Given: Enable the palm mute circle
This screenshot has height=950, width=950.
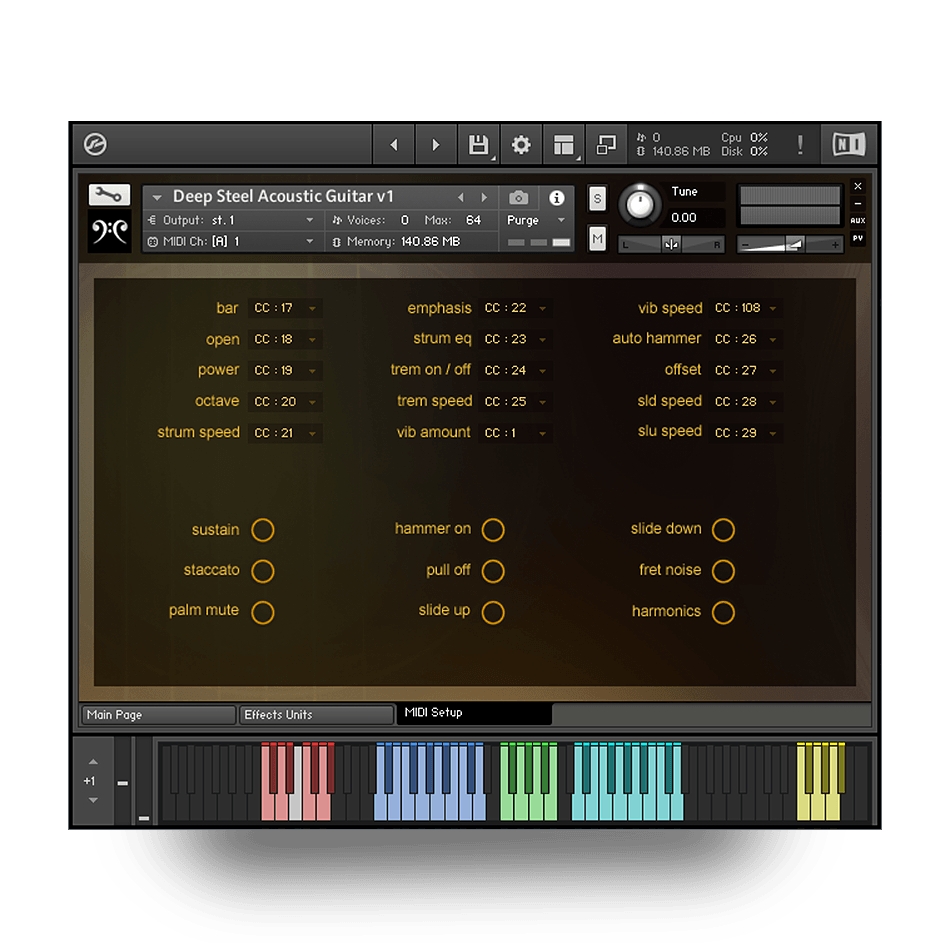Looking at the screenshot, I should [263, 612].
